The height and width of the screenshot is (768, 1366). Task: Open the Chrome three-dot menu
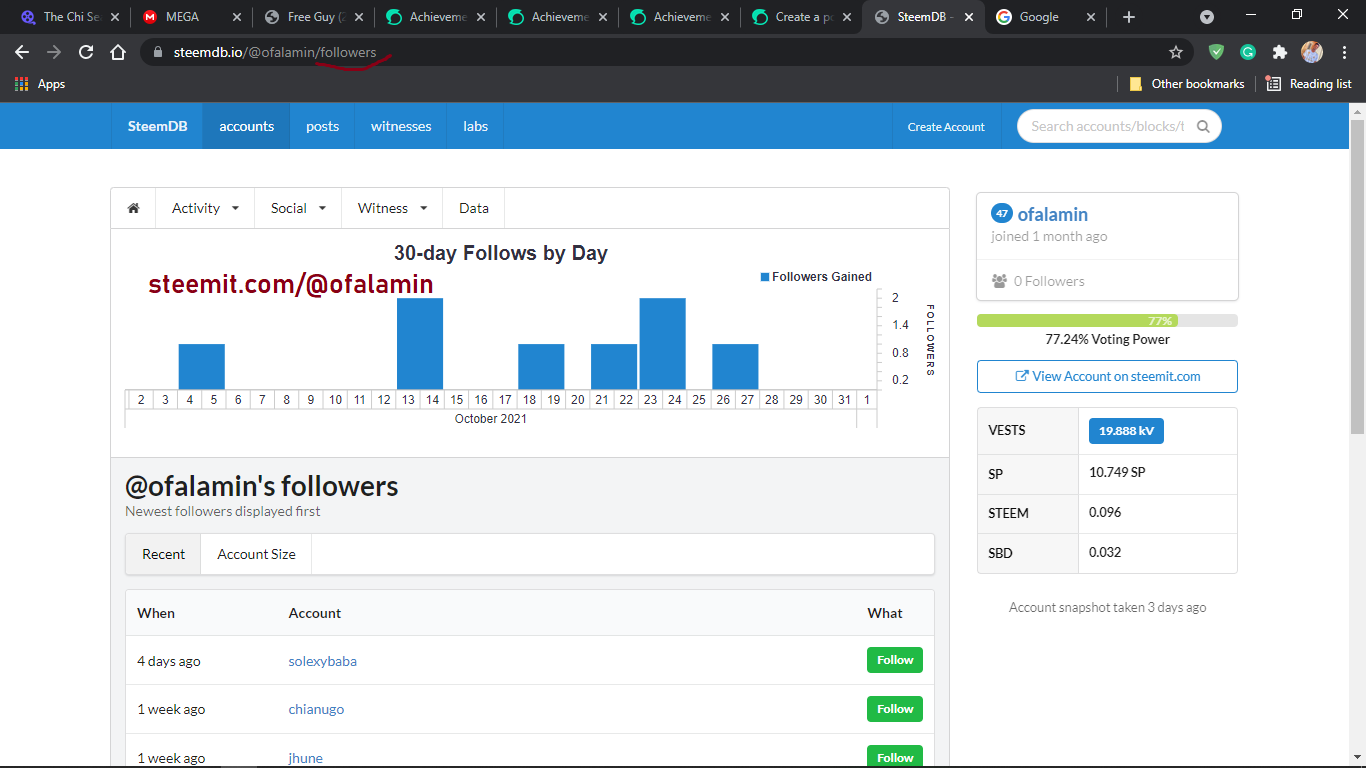[x=1343, y=52]
